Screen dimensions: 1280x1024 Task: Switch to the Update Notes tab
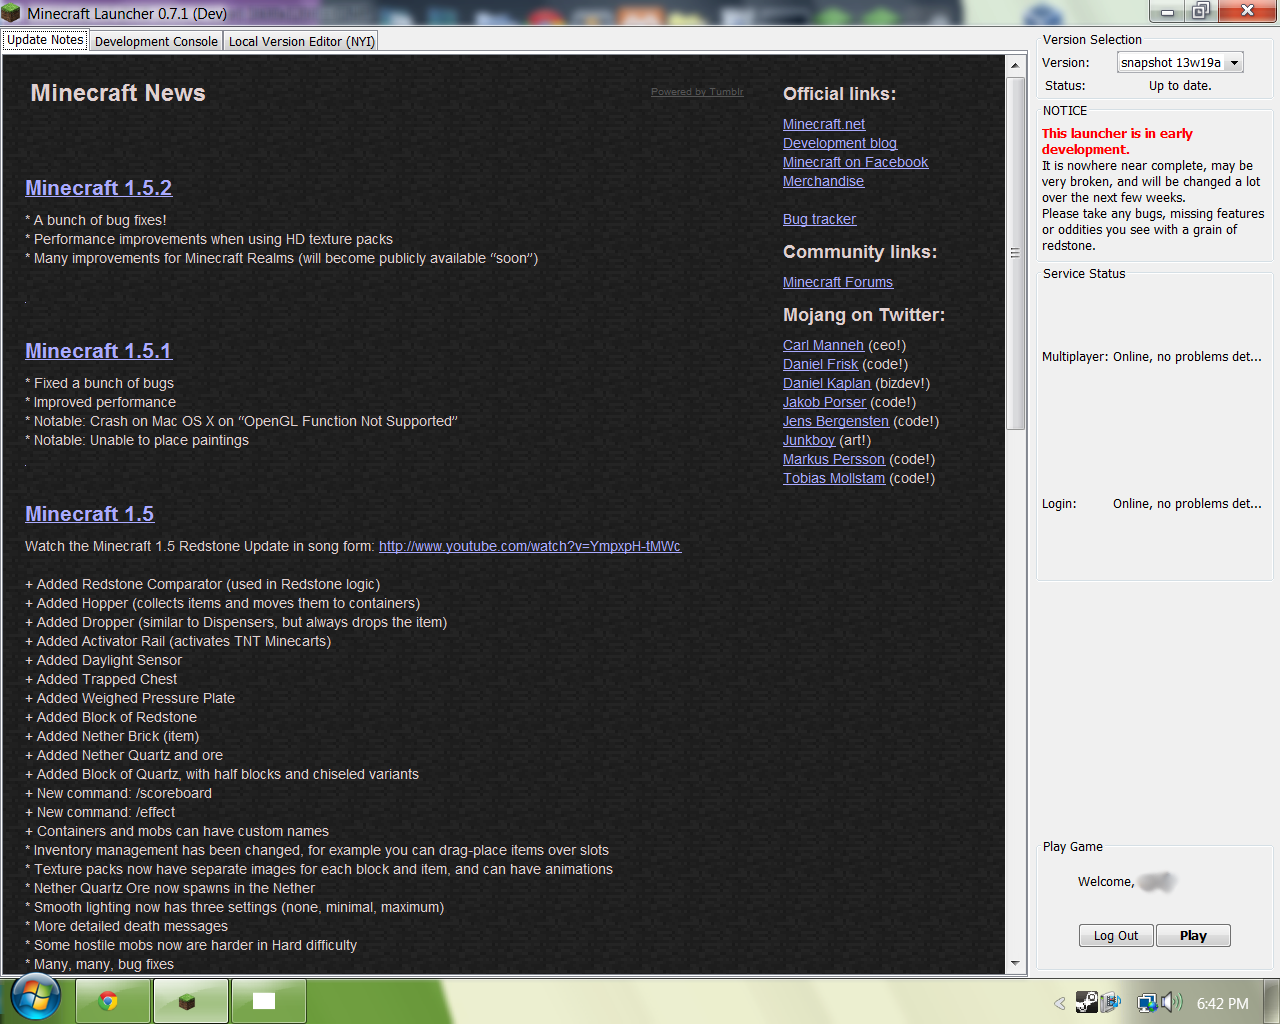pos(45,40)
